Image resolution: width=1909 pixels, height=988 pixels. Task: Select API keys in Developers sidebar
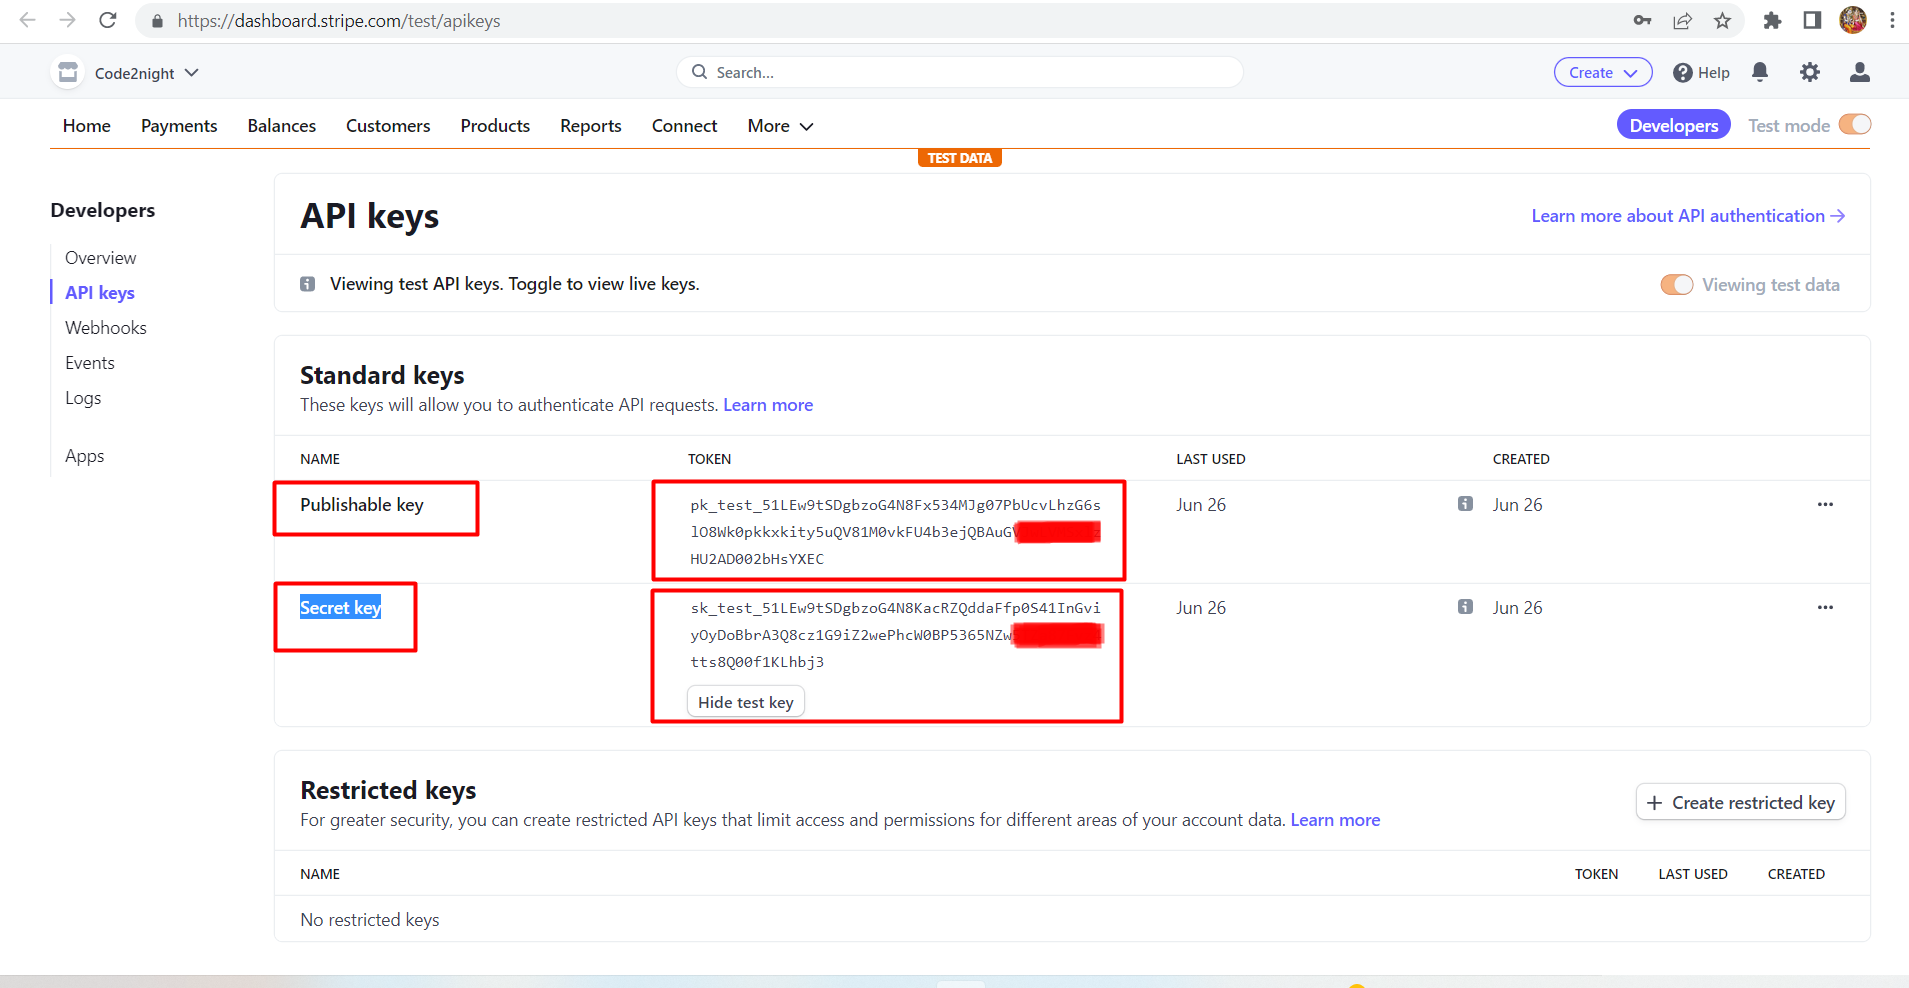click(100, 293)
